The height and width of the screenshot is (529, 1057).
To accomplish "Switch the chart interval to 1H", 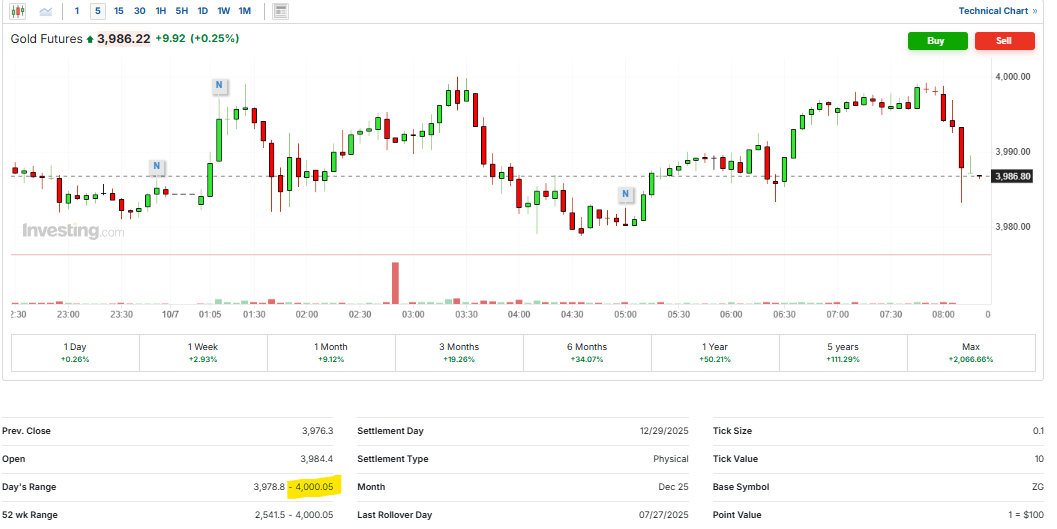I will [161, 11].
